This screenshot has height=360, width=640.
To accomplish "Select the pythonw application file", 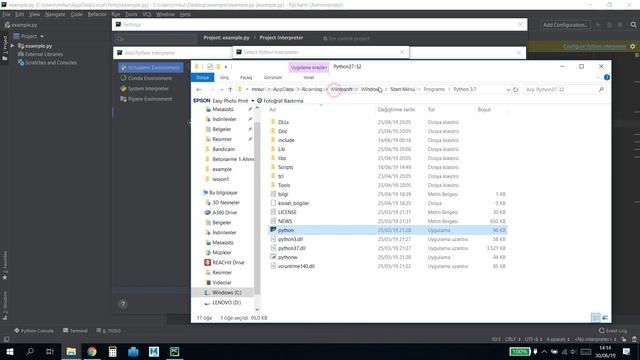I will 287,257.
